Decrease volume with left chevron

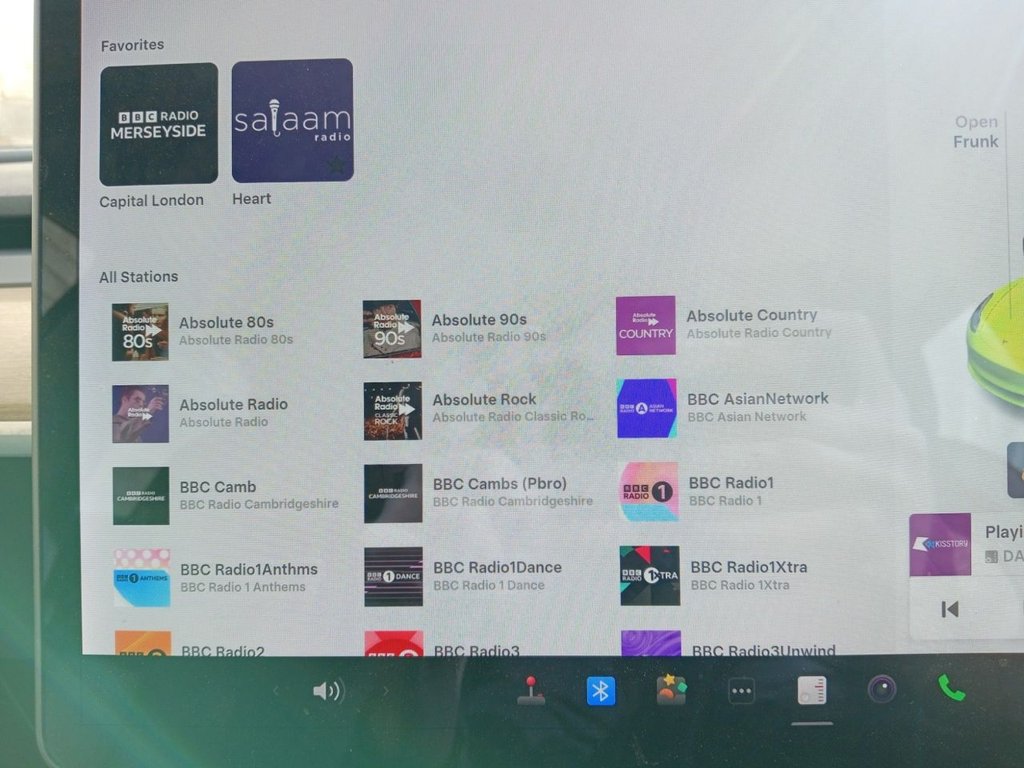click(x=277, y=691)
